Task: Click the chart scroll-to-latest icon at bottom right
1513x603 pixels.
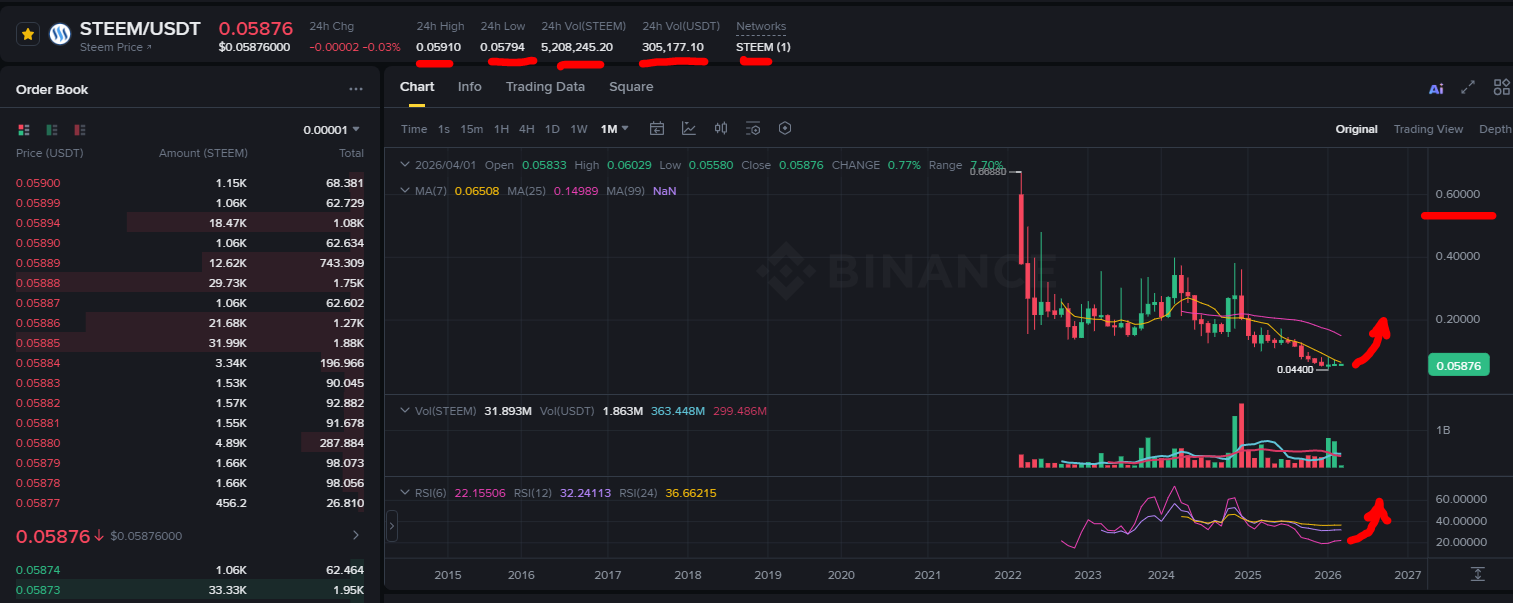Action: point(1478,573)
